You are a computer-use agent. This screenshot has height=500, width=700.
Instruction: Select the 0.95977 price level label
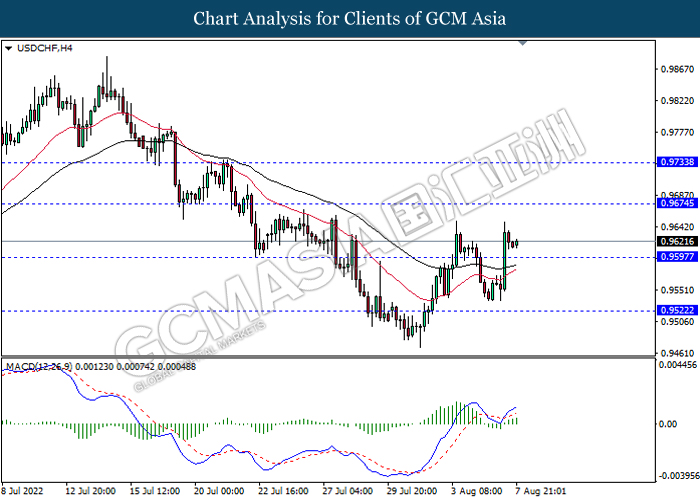677,257
